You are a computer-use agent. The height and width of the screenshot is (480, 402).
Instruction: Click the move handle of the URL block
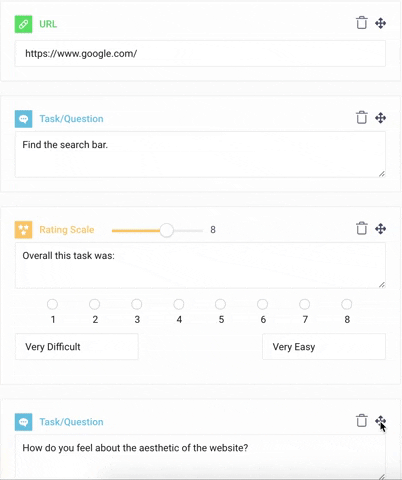tap(380, 23)
